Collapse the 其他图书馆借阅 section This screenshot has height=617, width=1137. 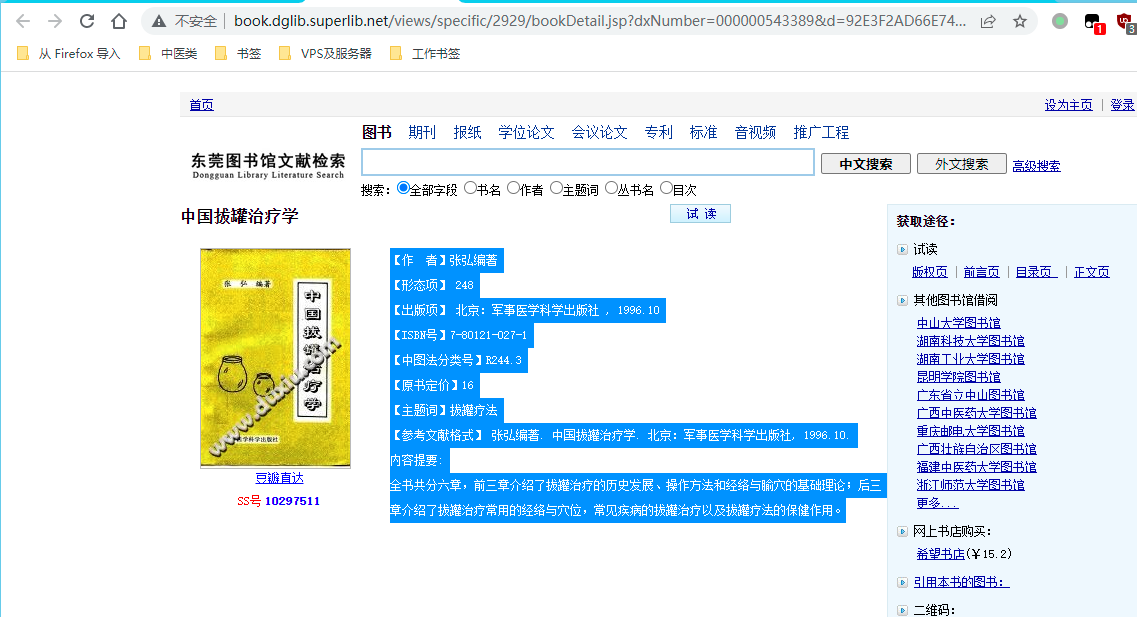coord(902,300)
